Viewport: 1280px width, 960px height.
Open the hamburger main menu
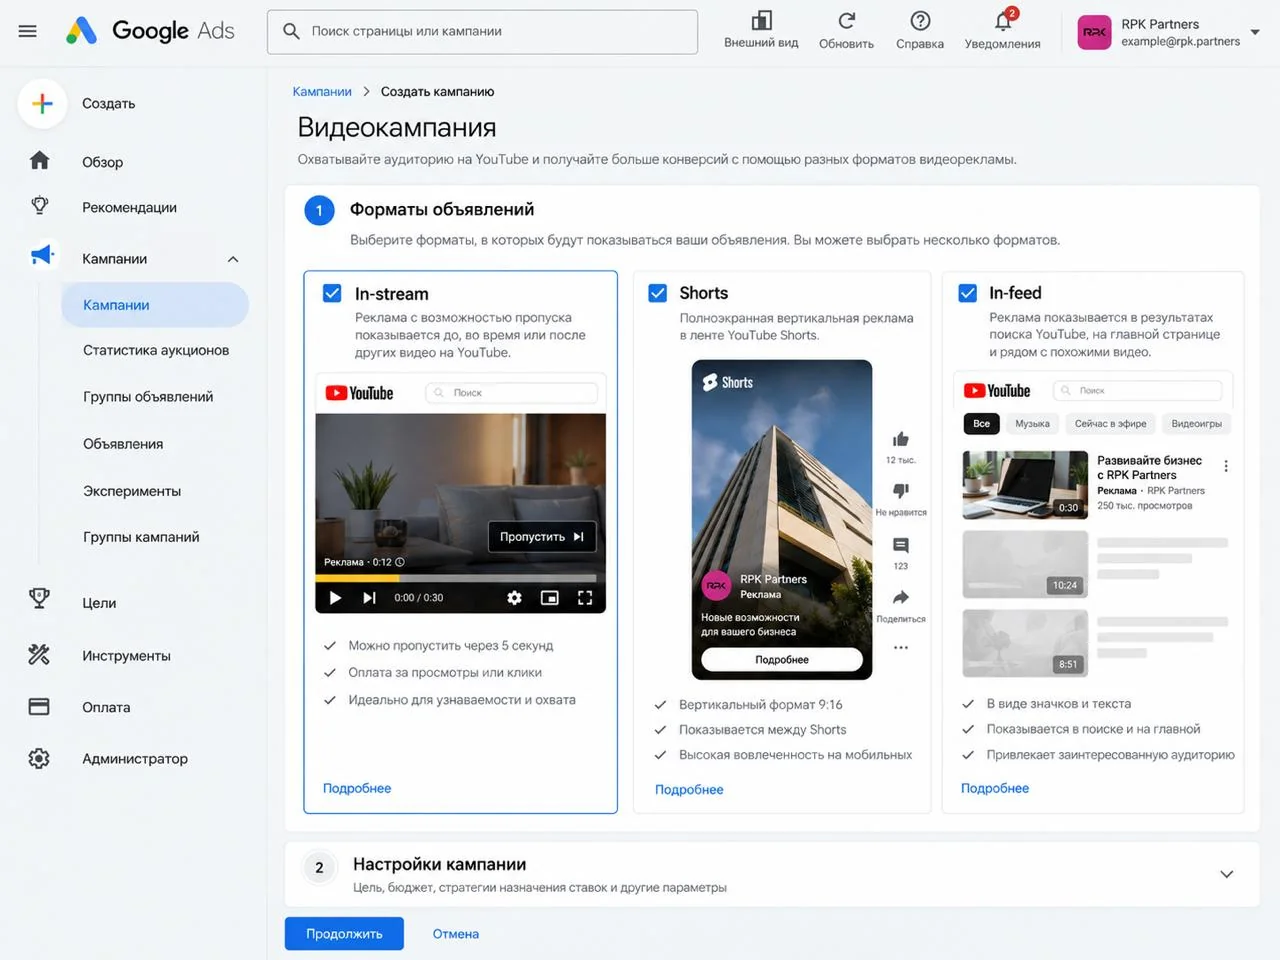(x=28, y=31)
